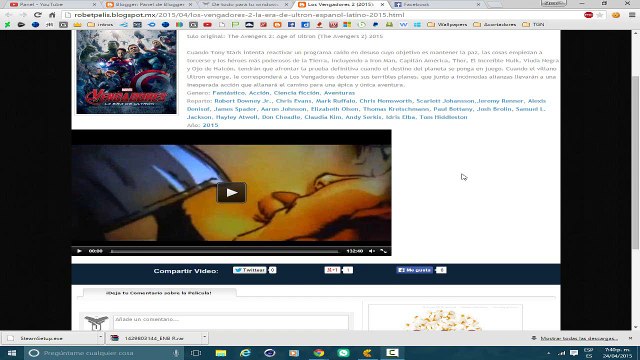Bookmark this page with the star icon
640x360 pixels.
[x=600, y=15]
